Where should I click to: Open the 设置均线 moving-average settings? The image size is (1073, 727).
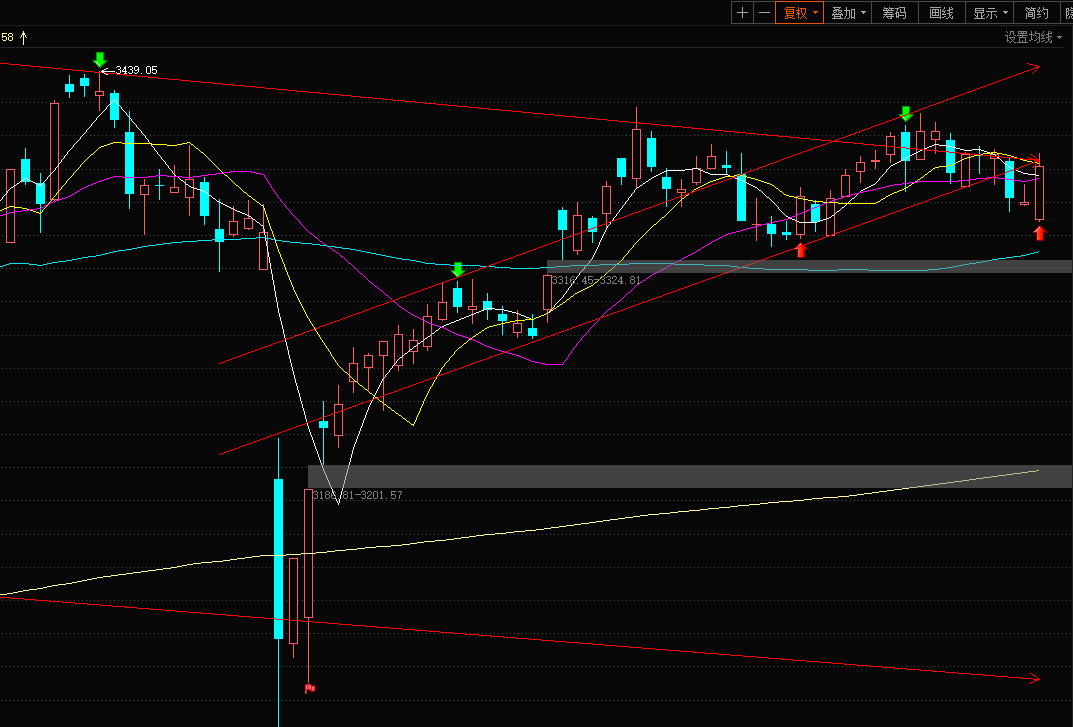1033,38
